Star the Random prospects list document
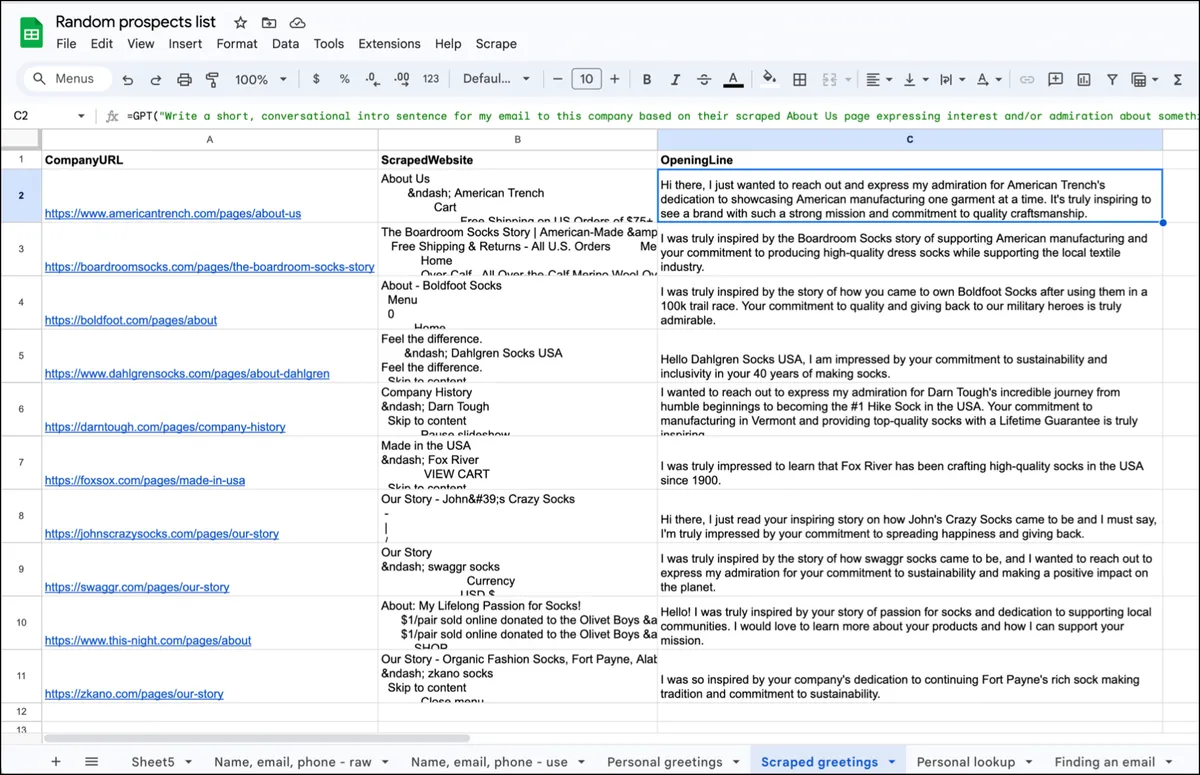 tap(240, 22)
